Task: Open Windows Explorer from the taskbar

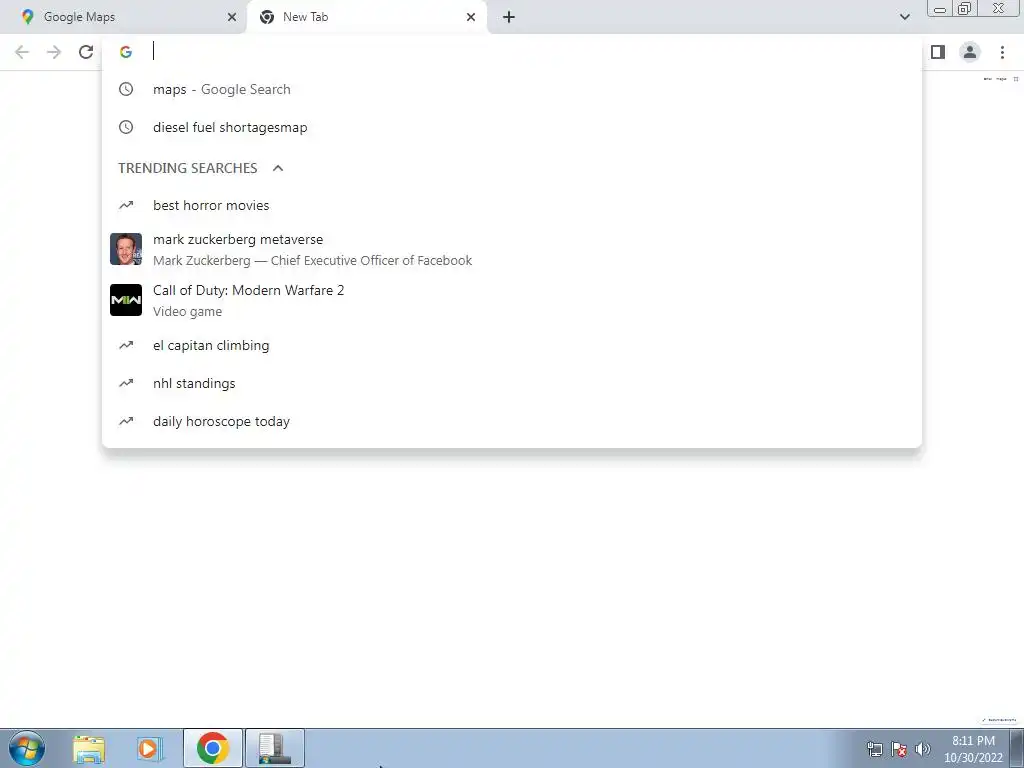Action: click(x=89, y=749)
